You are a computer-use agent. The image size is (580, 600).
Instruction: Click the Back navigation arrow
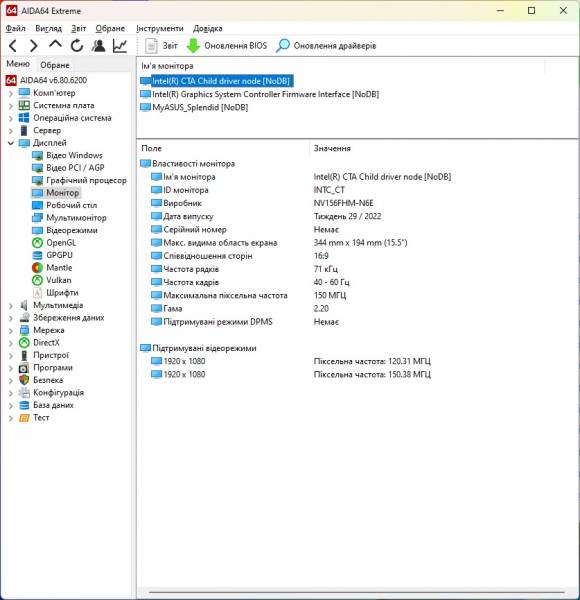click(x=13, y=46)
